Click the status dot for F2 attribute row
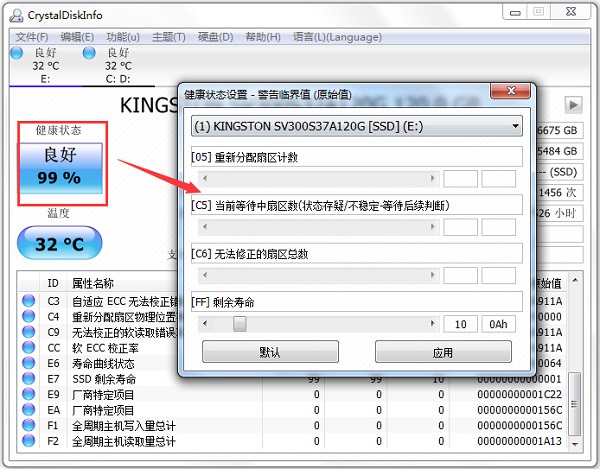The image size is (600, 469). pyautogui.click(x=28, y=441)
